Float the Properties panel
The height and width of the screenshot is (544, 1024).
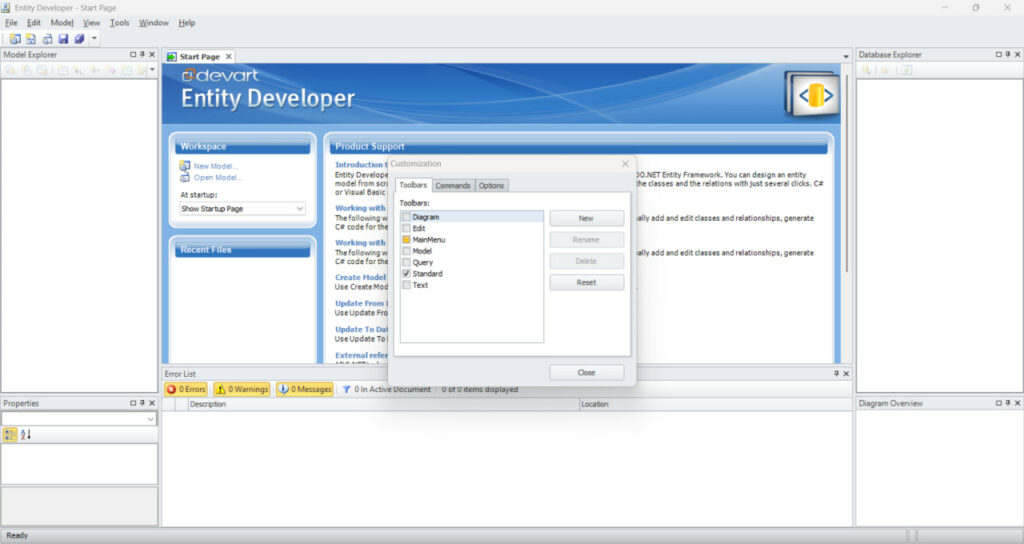point(133,404)
